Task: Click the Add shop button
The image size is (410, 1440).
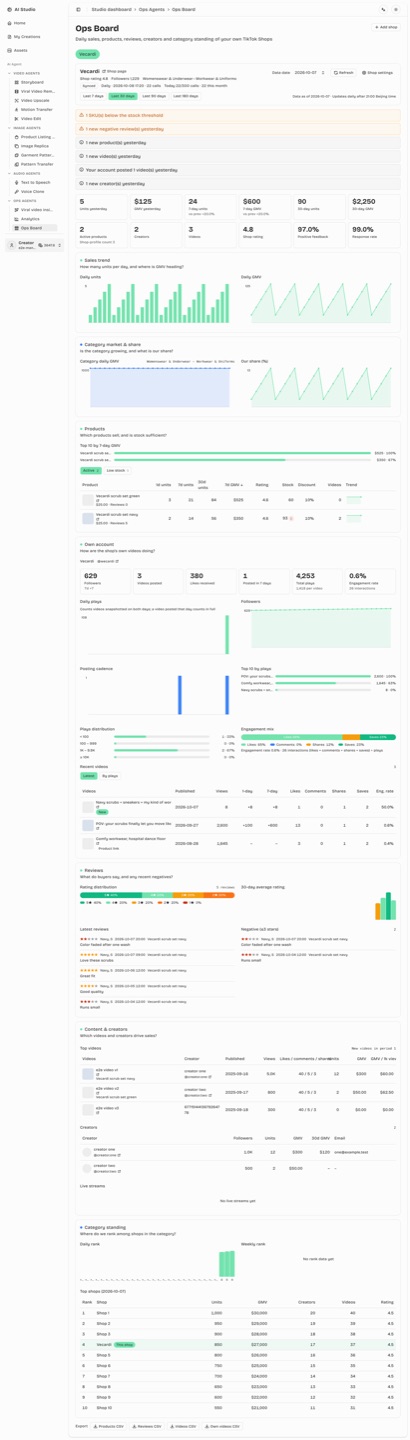Action: [x=387, y=28]
